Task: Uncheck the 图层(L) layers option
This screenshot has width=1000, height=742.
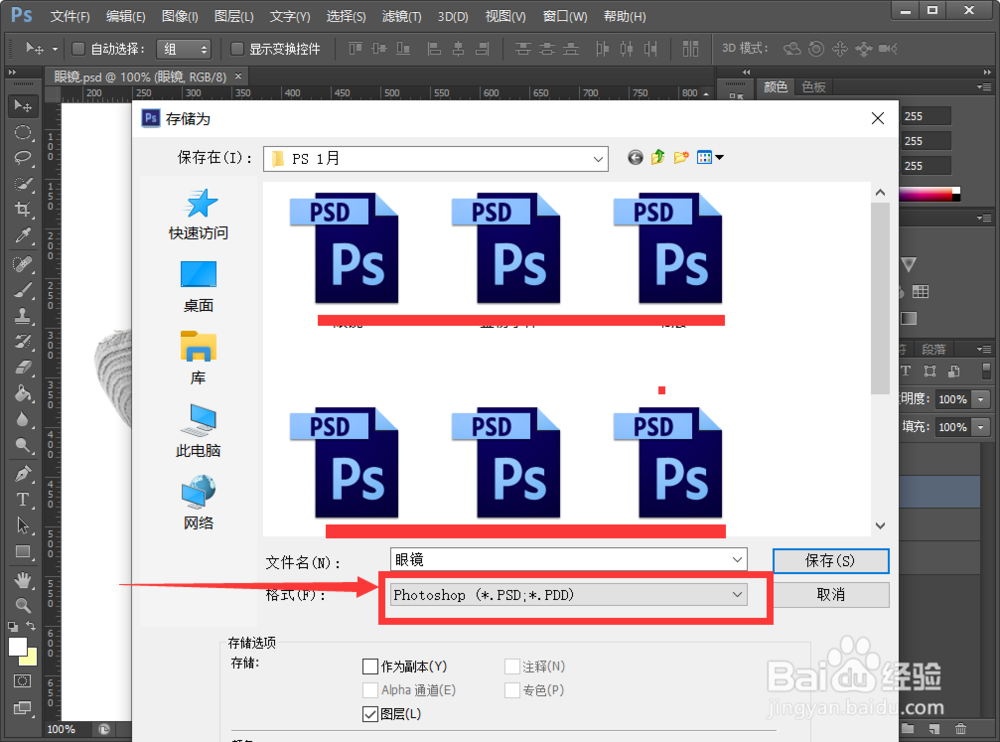Action: click(370, 714)
